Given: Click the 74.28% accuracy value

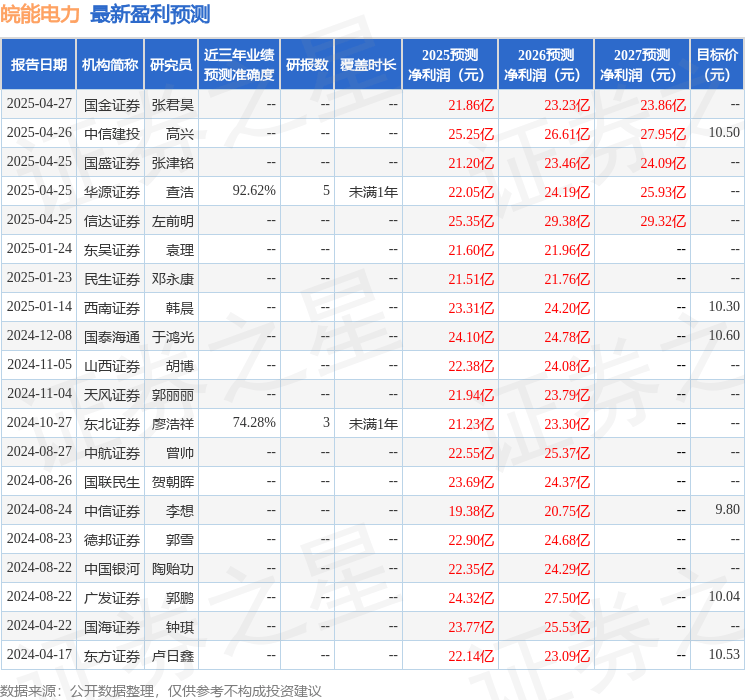Looking at the screenshot, I should click(x=254, y=422).
